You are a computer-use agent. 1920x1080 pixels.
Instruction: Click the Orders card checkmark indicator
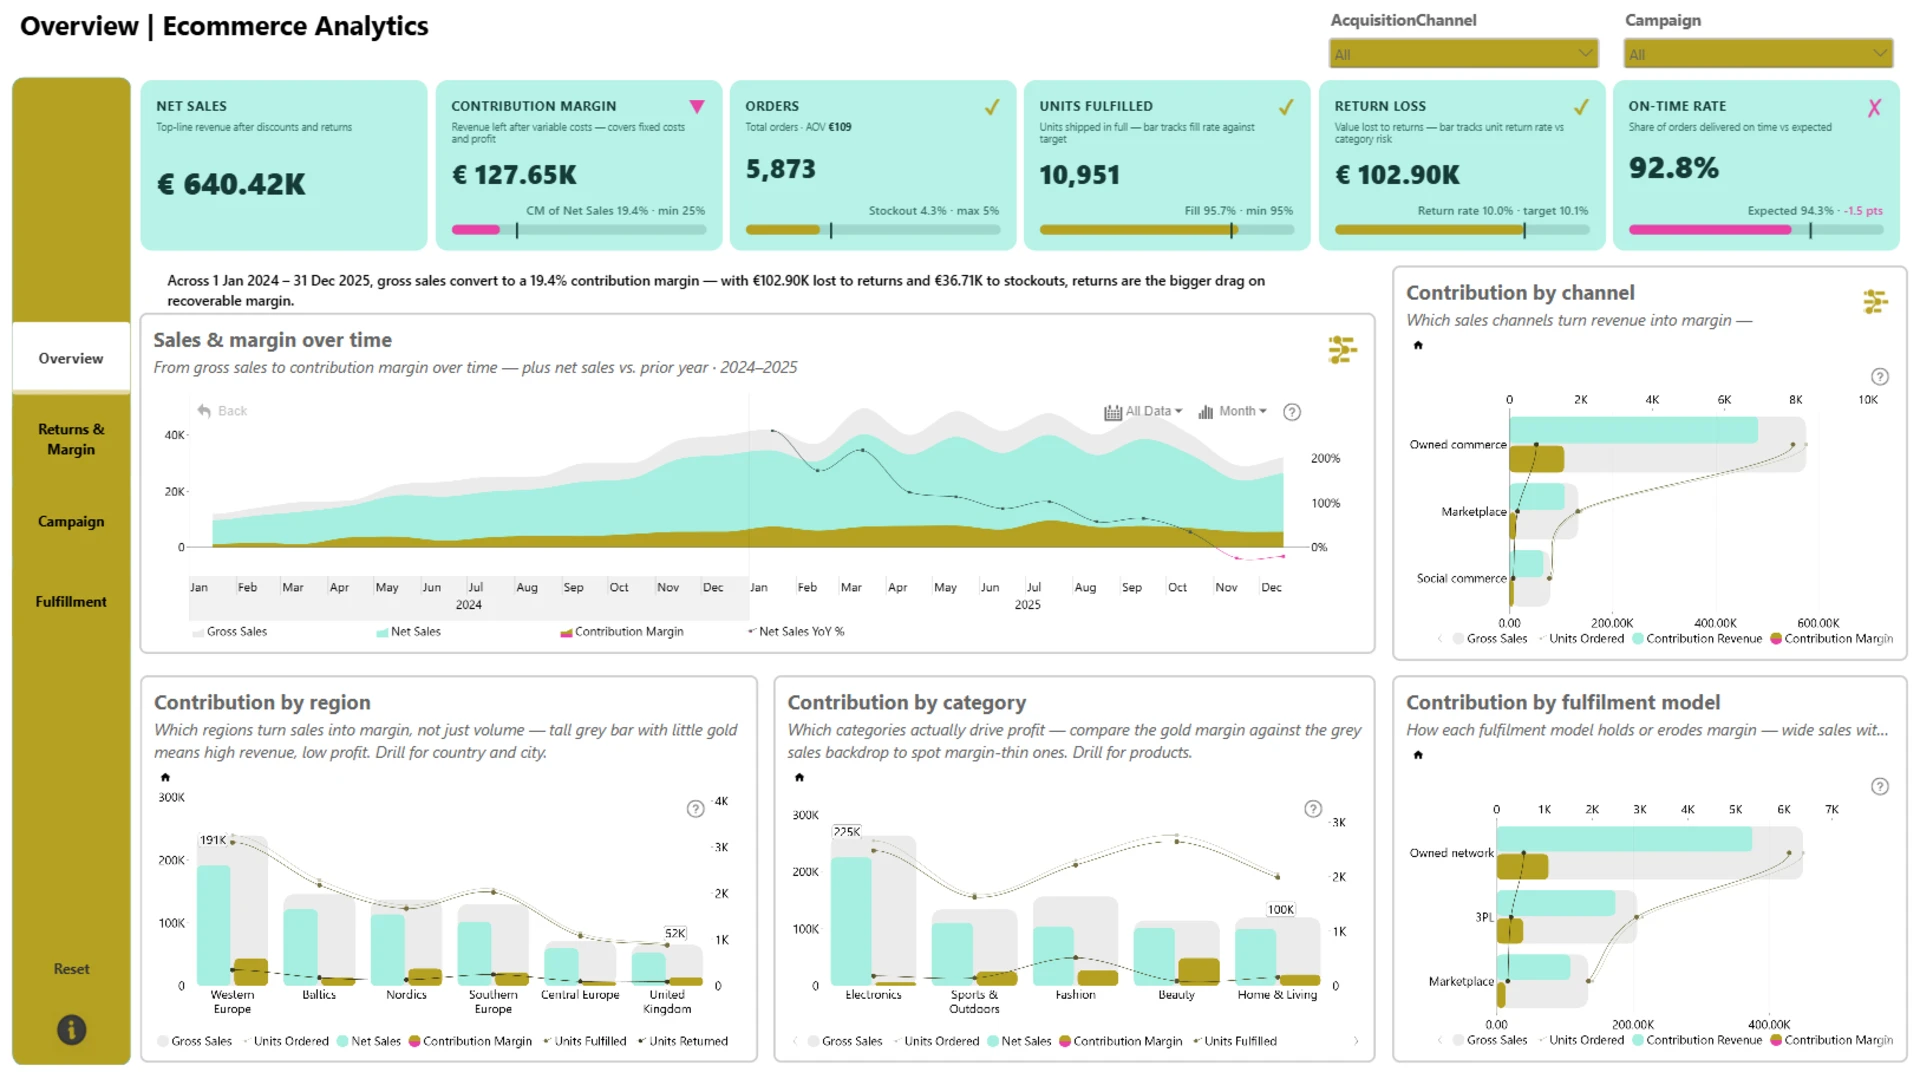(x=992, y=107)
